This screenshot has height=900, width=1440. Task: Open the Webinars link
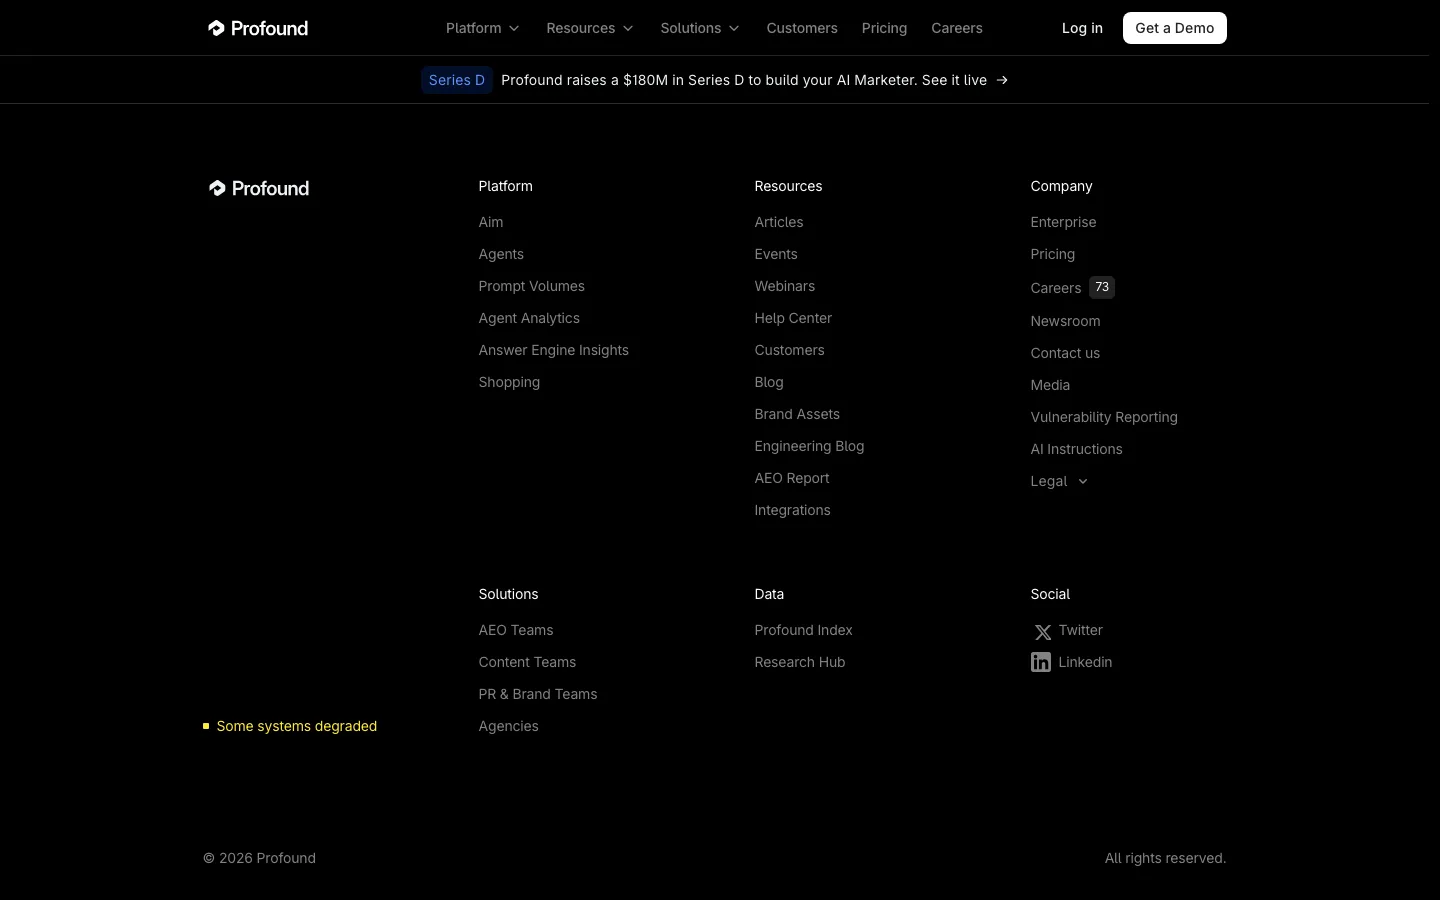click(785, 286)
